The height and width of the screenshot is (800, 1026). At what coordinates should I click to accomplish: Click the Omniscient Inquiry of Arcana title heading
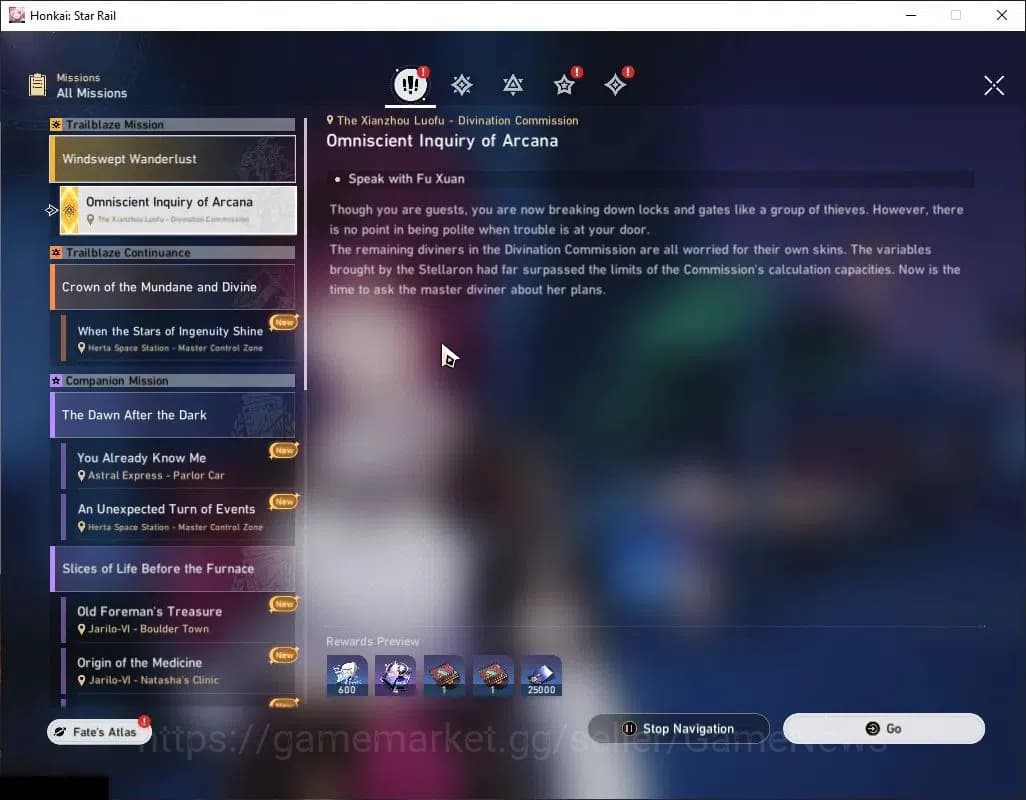coord(442,141)
